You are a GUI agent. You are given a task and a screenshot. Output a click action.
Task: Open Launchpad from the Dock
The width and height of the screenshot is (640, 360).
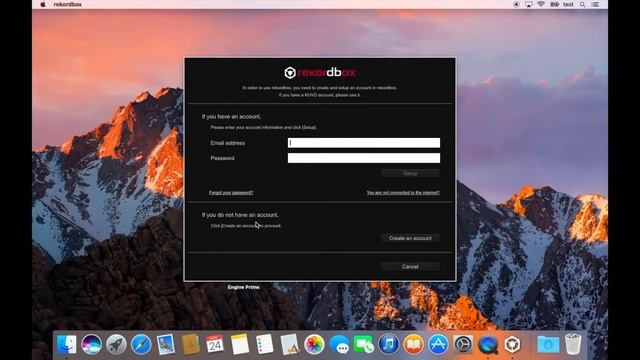pos(116,344)
